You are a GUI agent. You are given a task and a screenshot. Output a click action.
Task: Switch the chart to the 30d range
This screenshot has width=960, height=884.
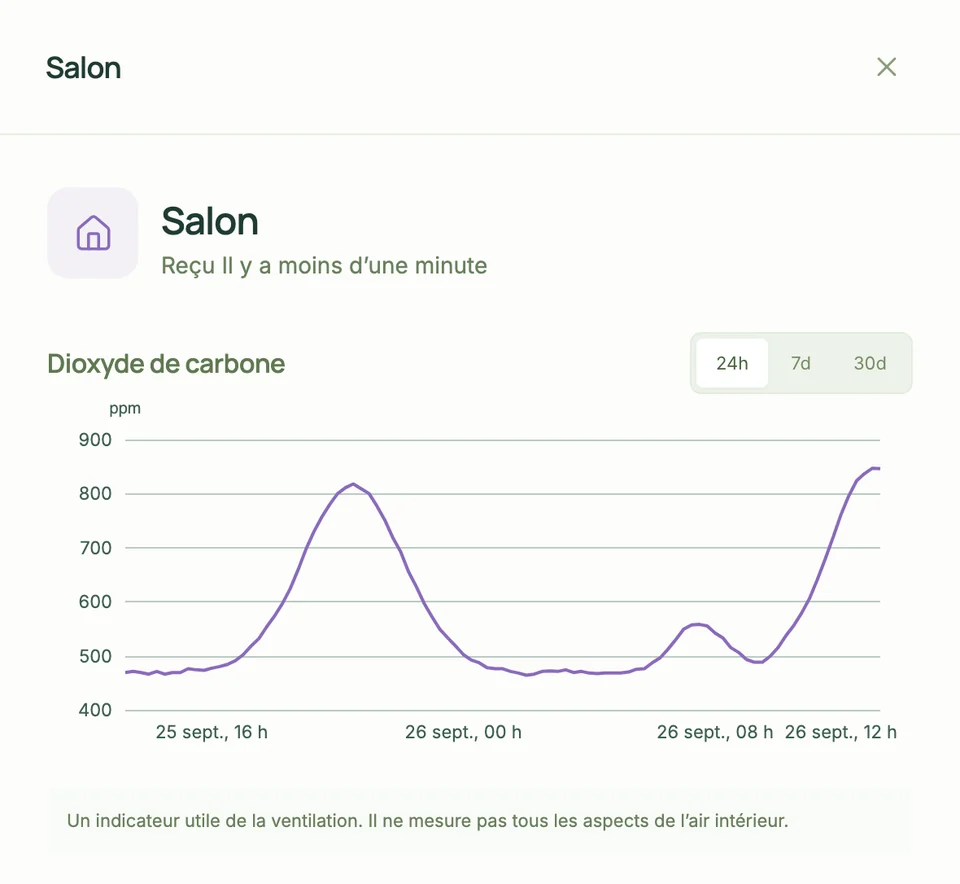pyautogui.click(x=869, y=363)
